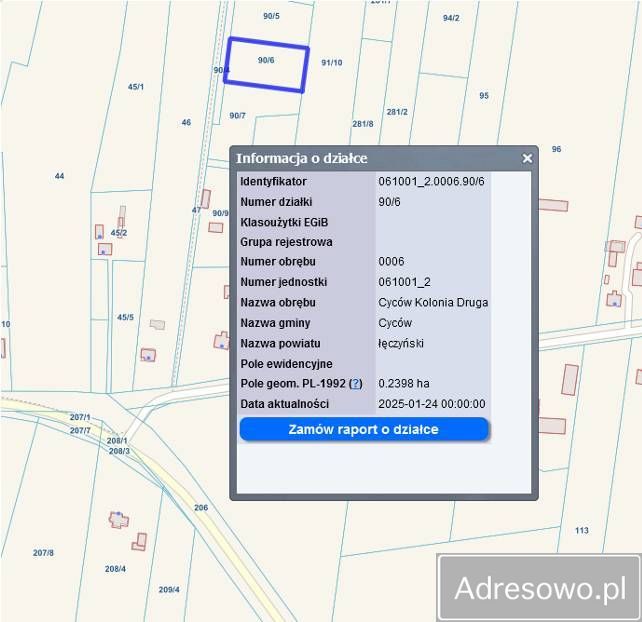The width and height of the screenshot is (642, 622).
Task: Select parcel 46 on the map
Action: click(x=186, y=123)
